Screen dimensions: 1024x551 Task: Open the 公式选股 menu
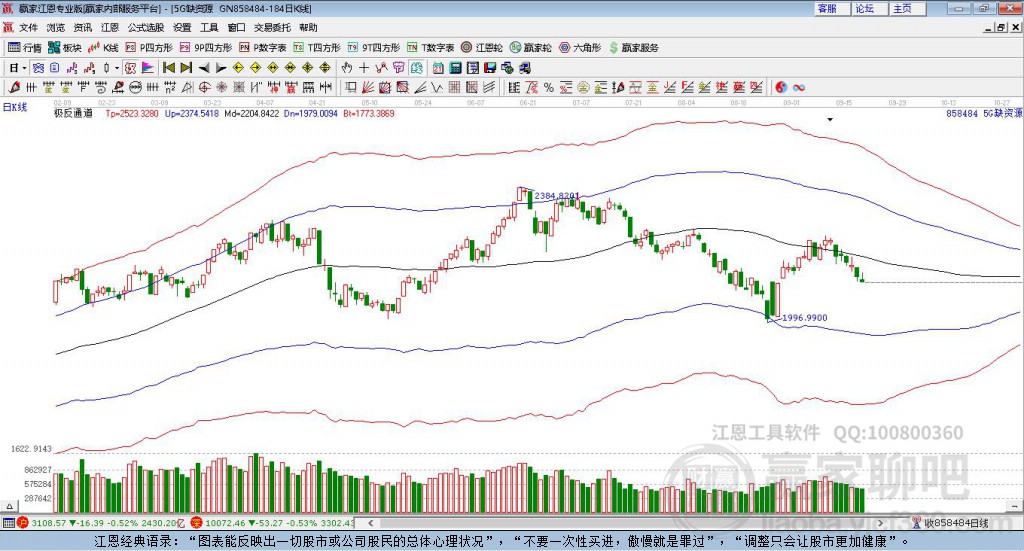click(x=146, y=27)
